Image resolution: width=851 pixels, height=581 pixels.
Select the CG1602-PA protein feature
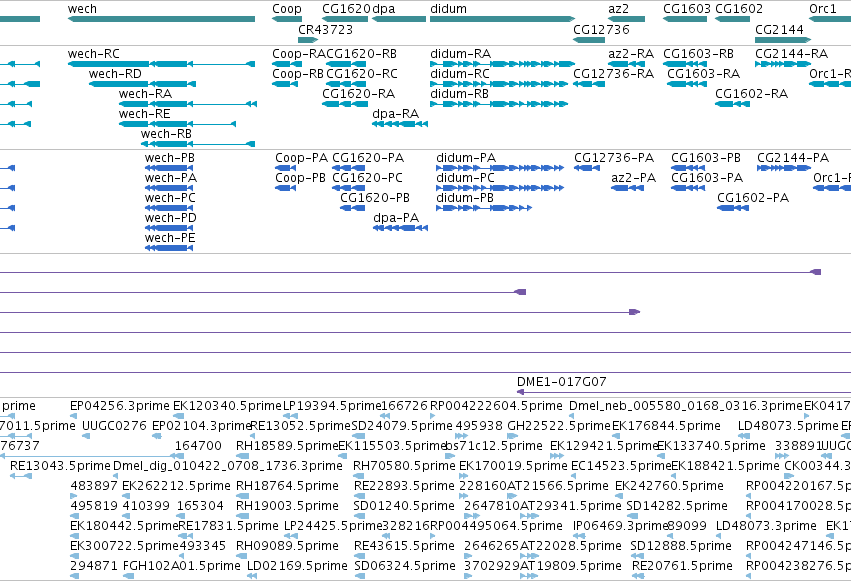(733, 208)
